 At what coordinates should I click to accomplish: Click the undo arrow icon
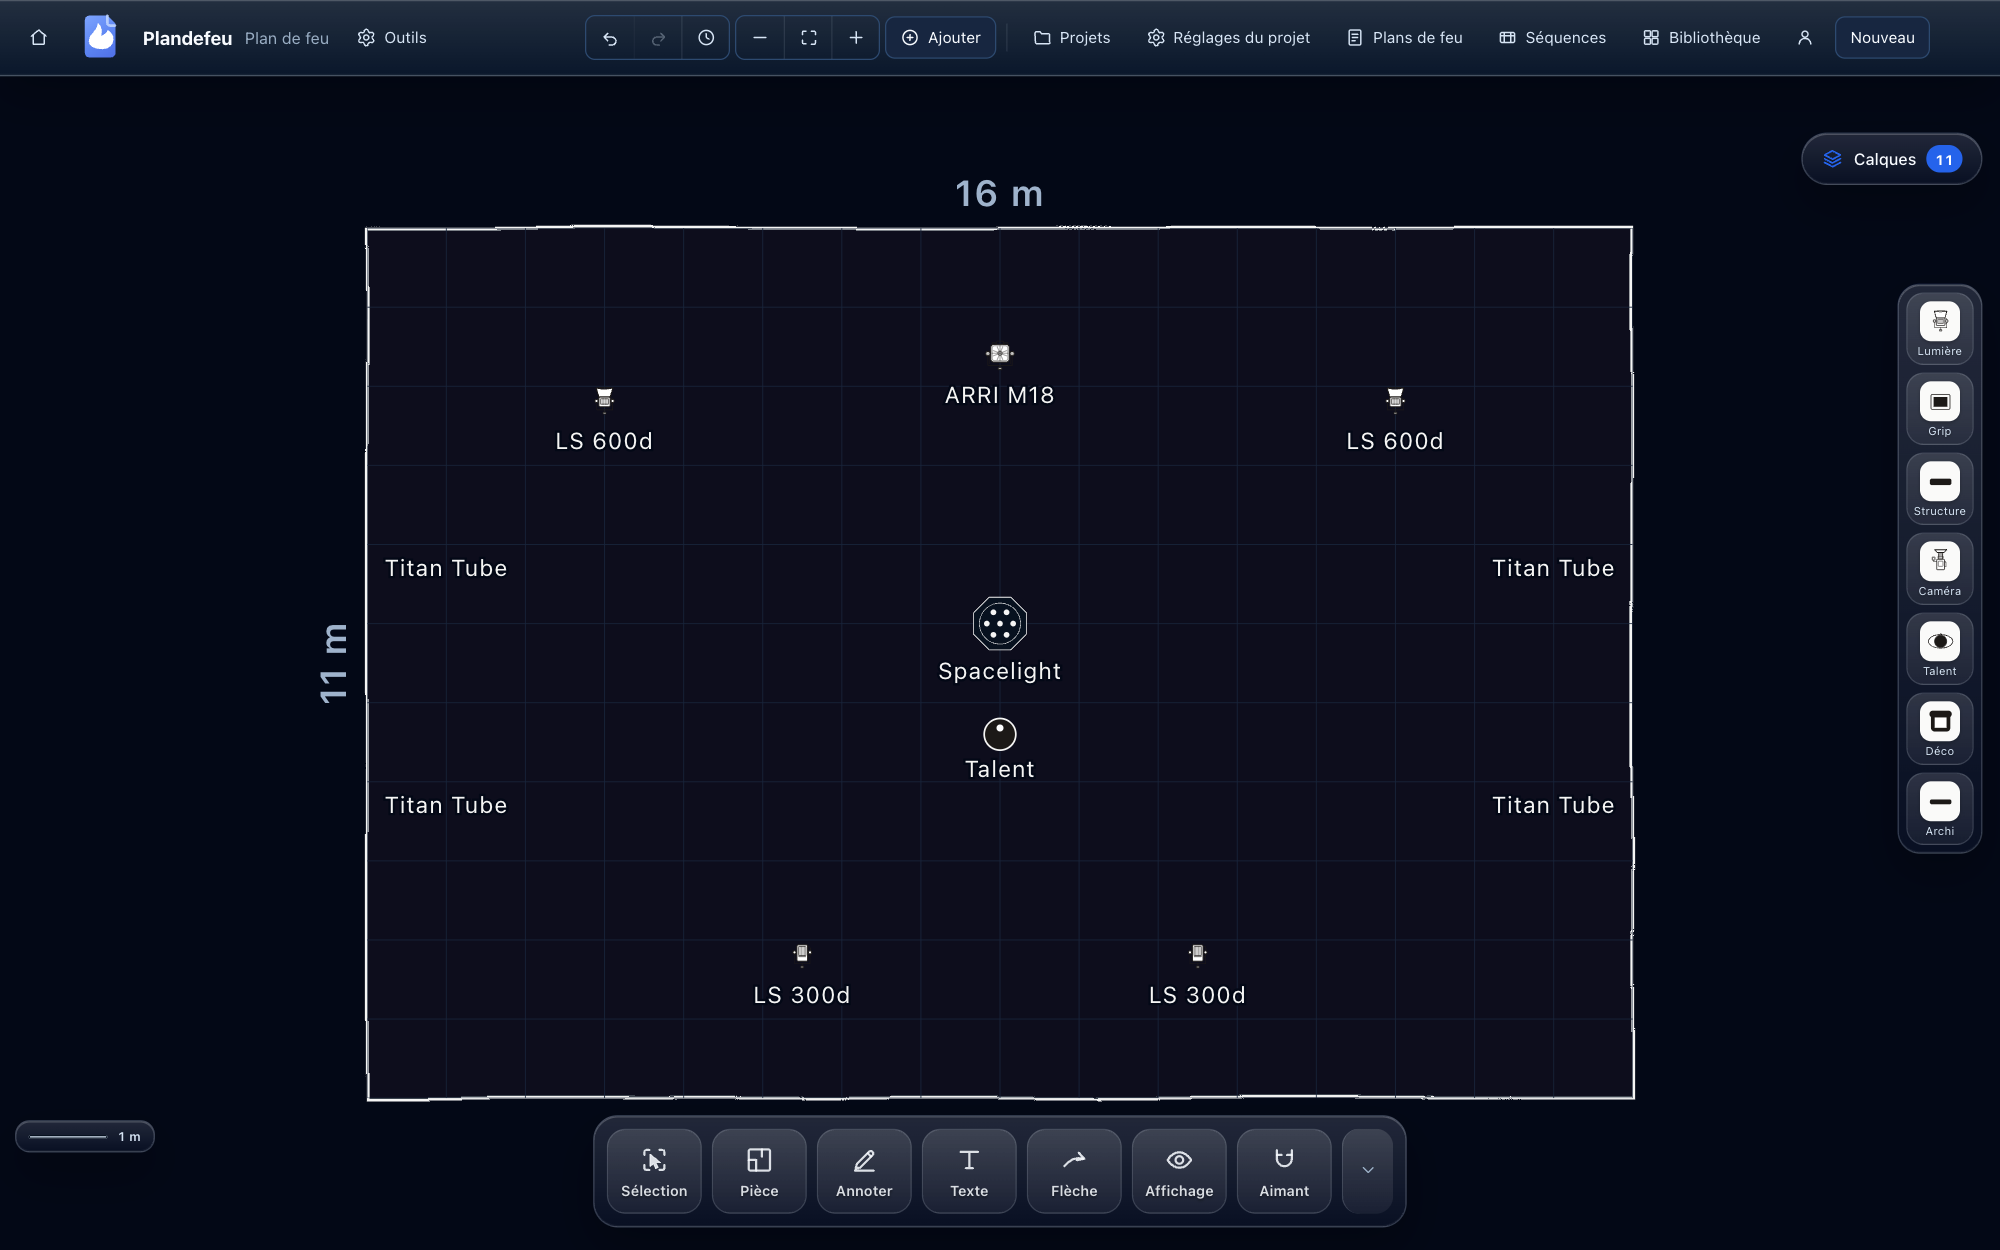pyautogui.click(x=610, y=38)
